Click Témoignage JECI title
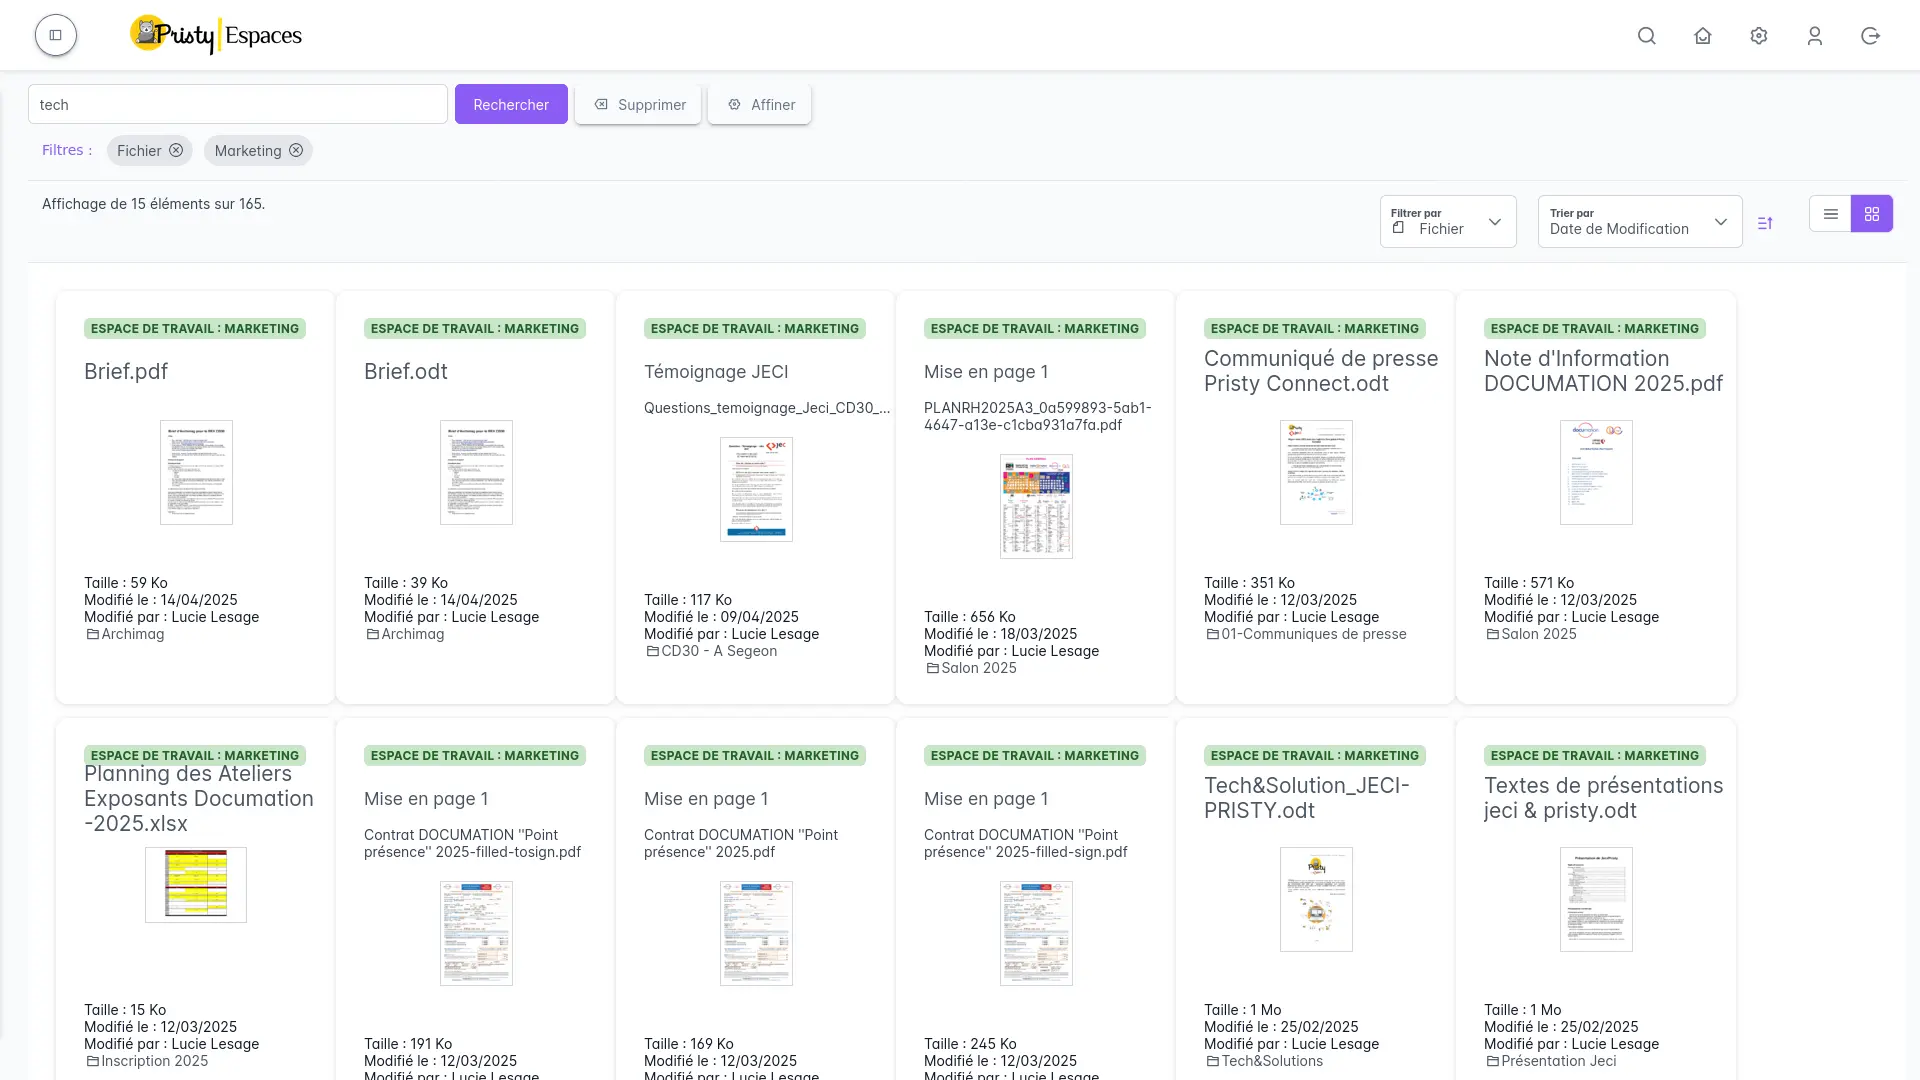1920x1080 pixels. click(x=716, y=371)
